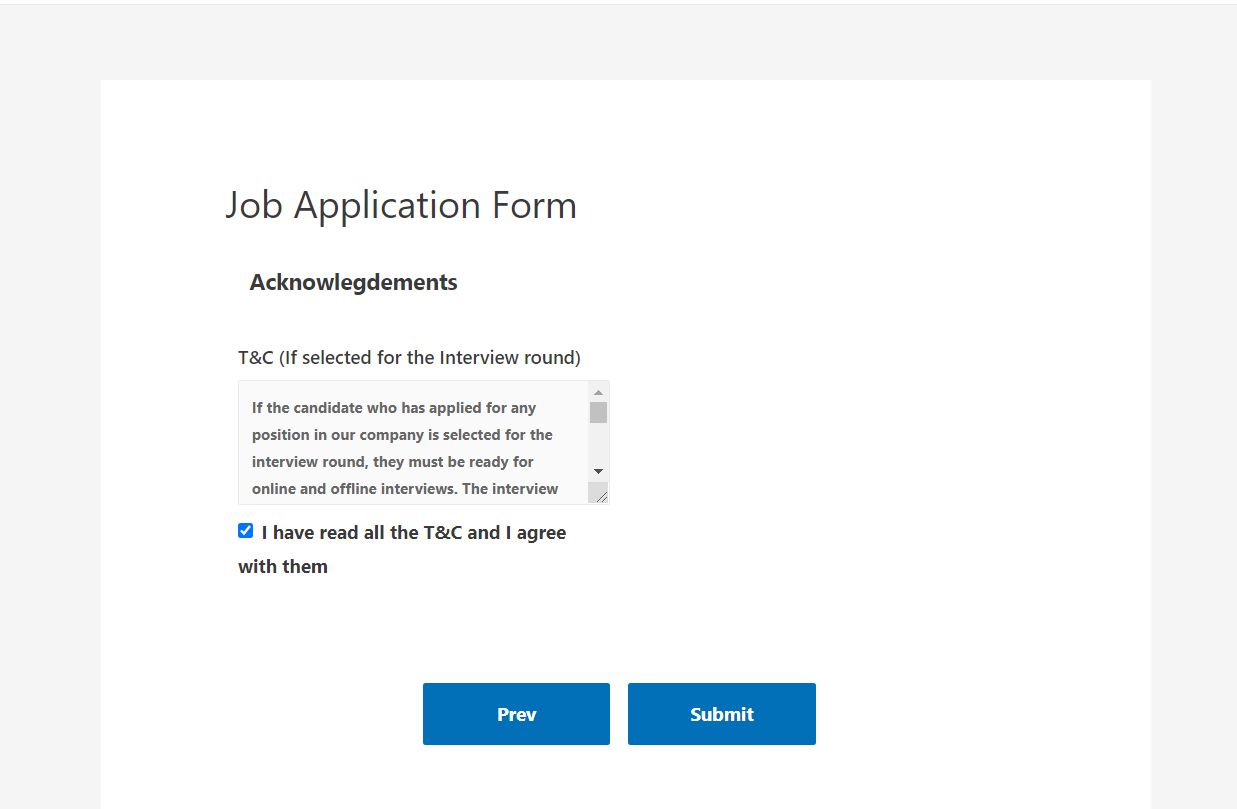Click the Job Application Form heading

401,205
